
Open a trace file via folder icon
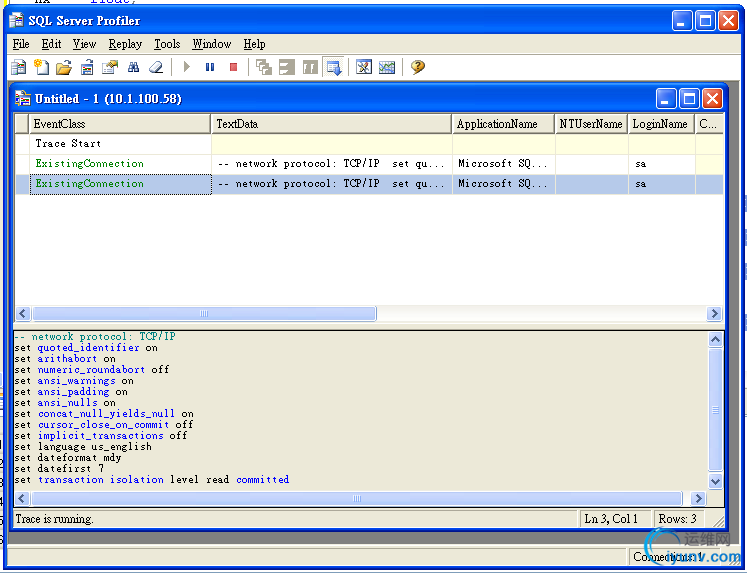[x=64, y=67]
